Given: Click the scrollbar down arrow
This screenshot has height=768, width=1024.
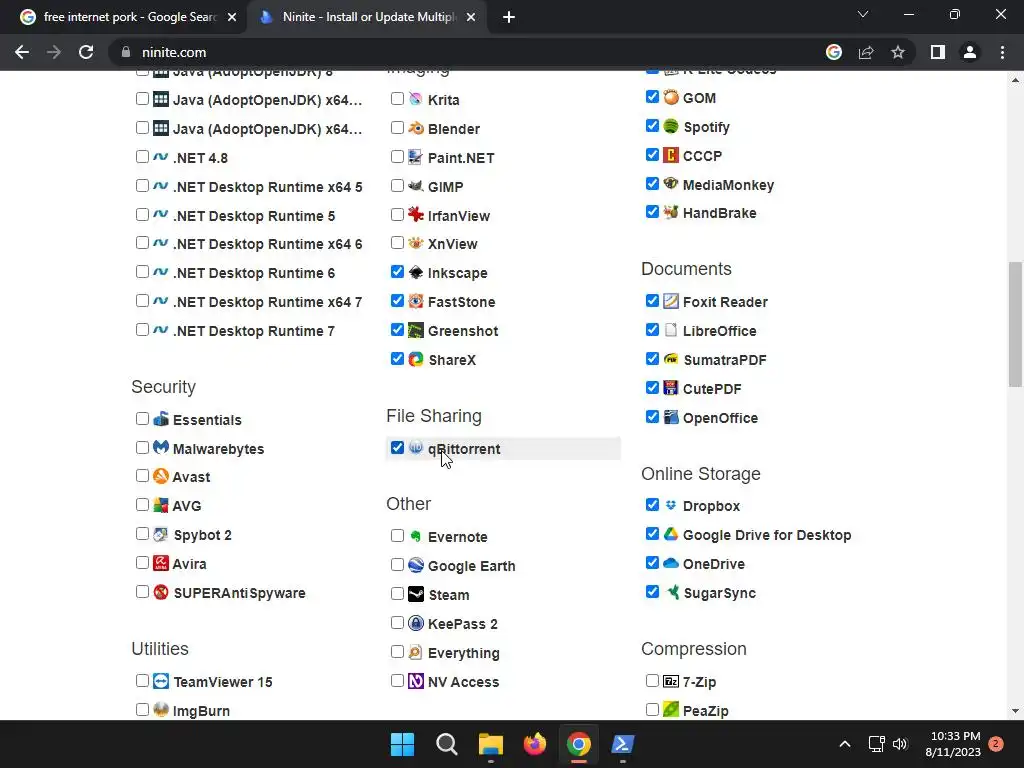Looking at the screenshot, I should click(1015, 711).
